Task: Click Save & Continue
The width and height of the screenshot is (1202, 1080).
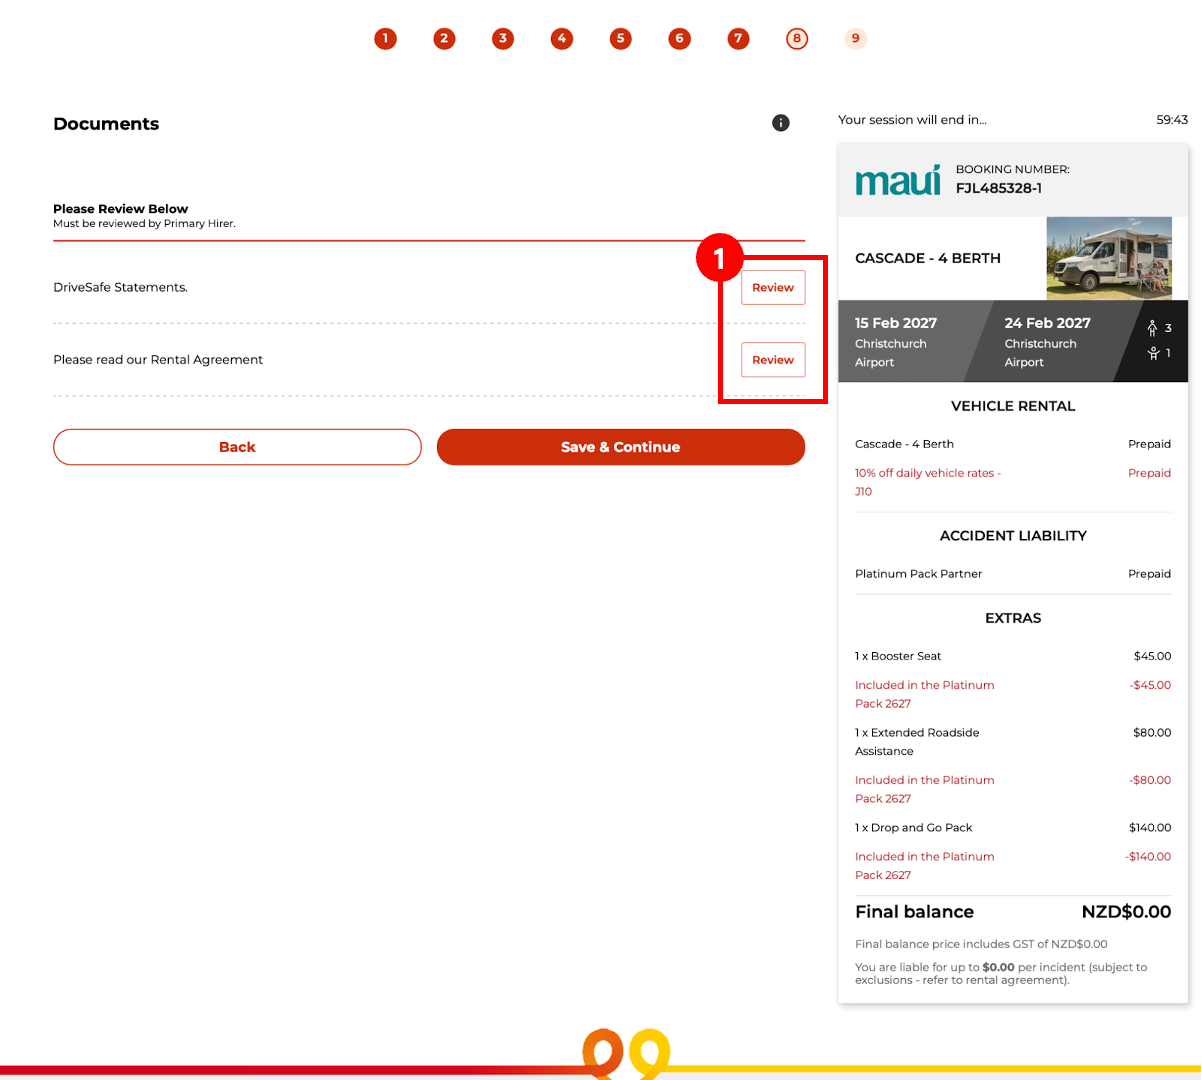Action: pos(621,447)
